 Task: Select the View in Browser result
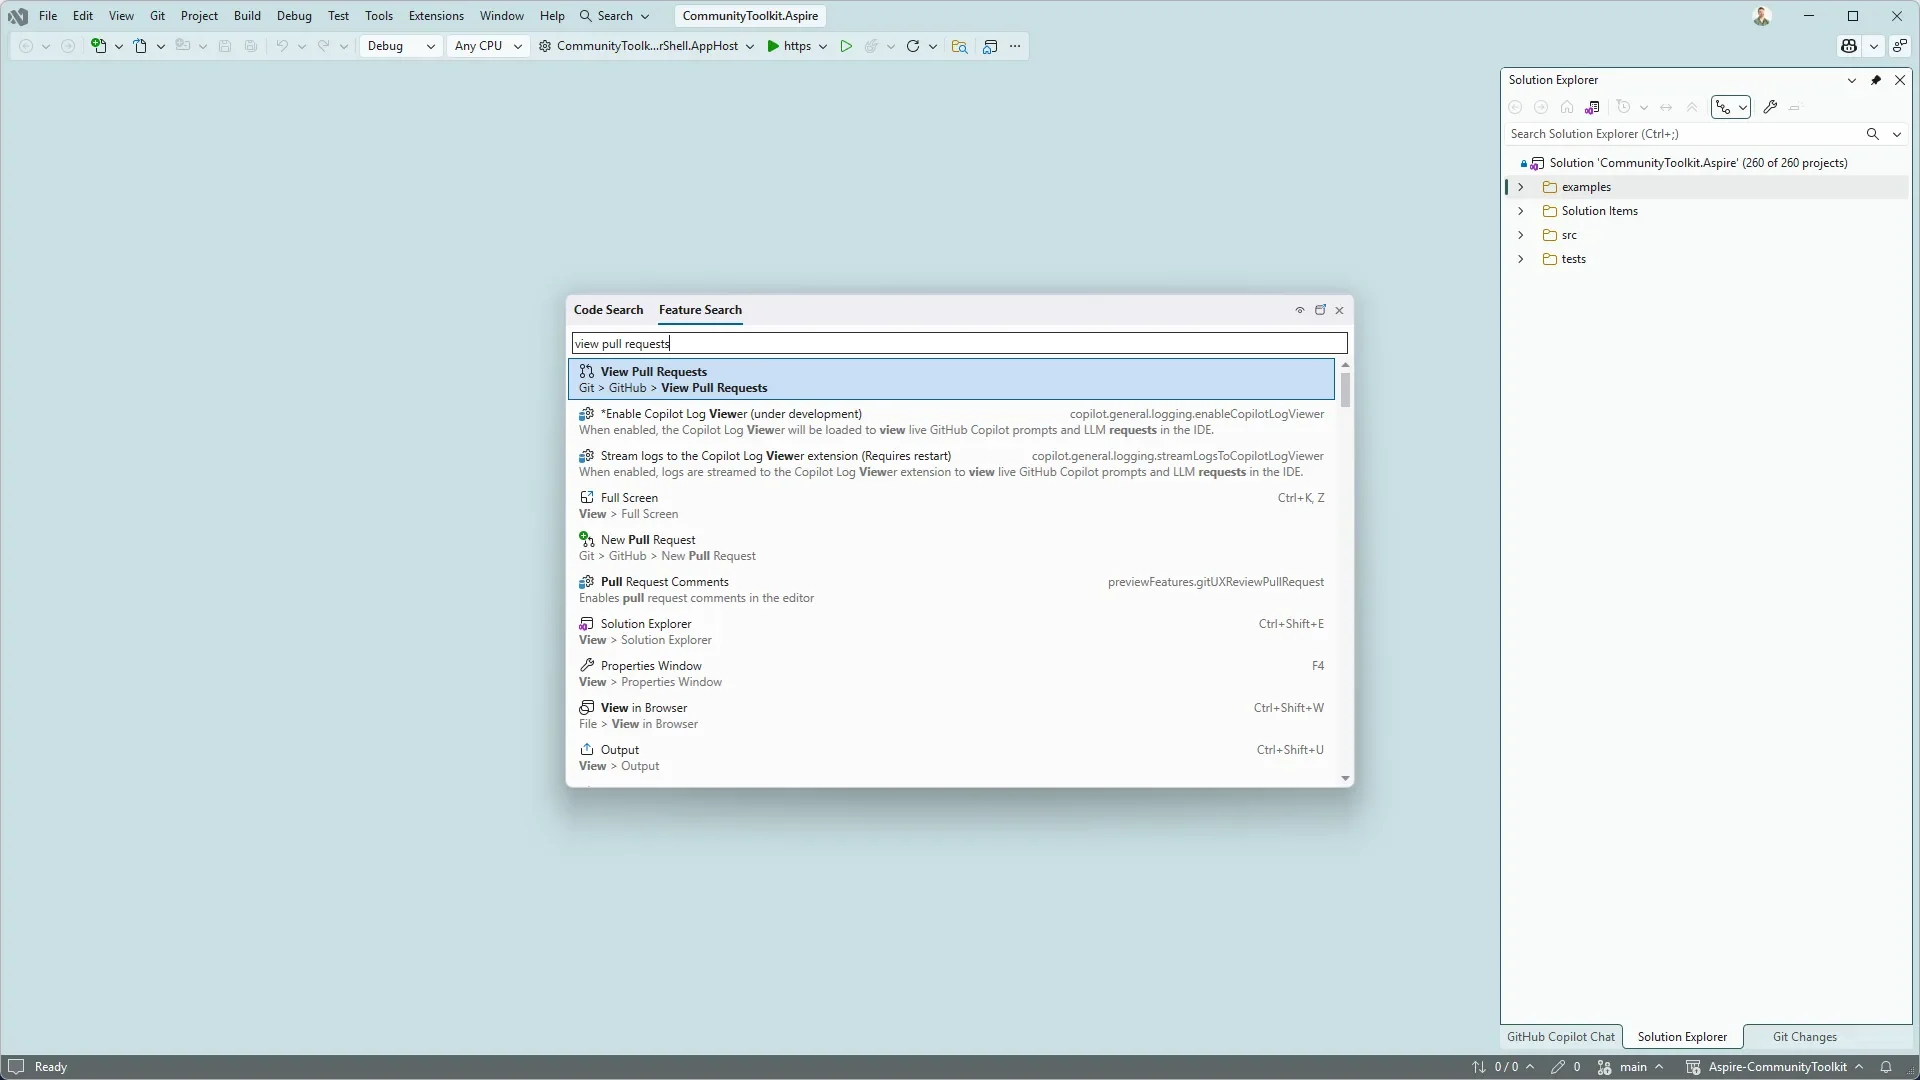tap(951, 716)
